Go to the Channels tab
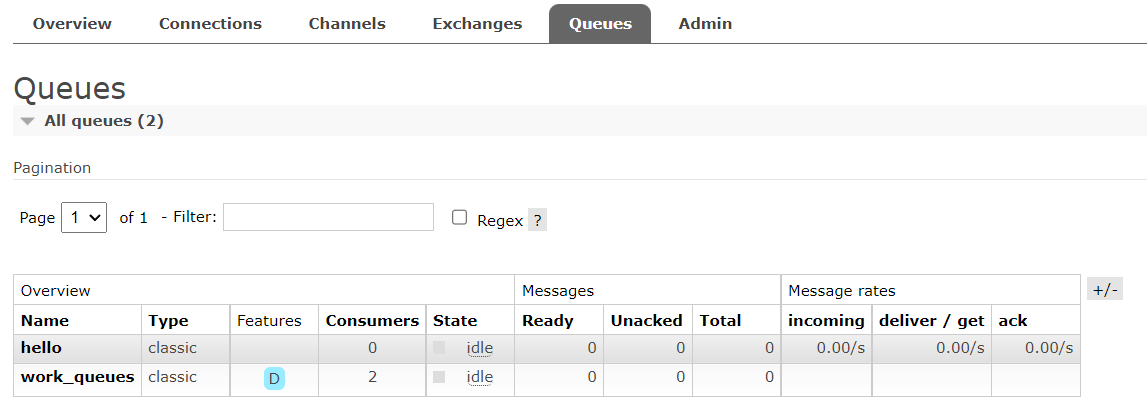The height and width of the screenshot is (408, 1147). 347,24
